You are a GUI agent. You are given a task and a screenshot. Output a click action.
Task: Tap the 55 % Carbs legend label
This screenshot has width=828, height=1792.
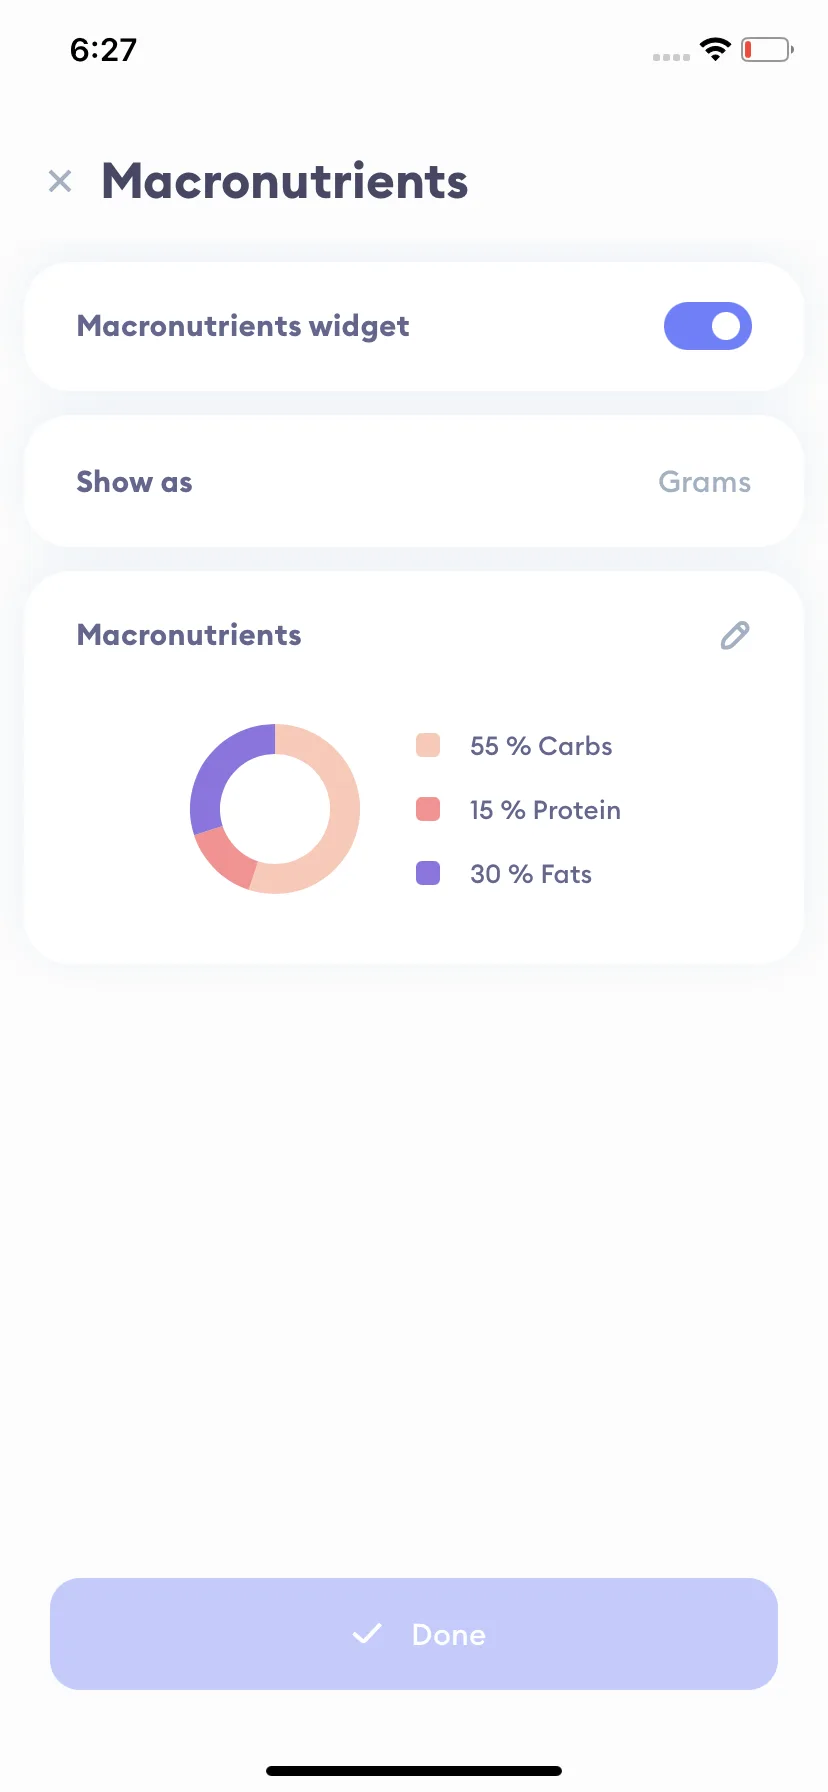point(541,746)
